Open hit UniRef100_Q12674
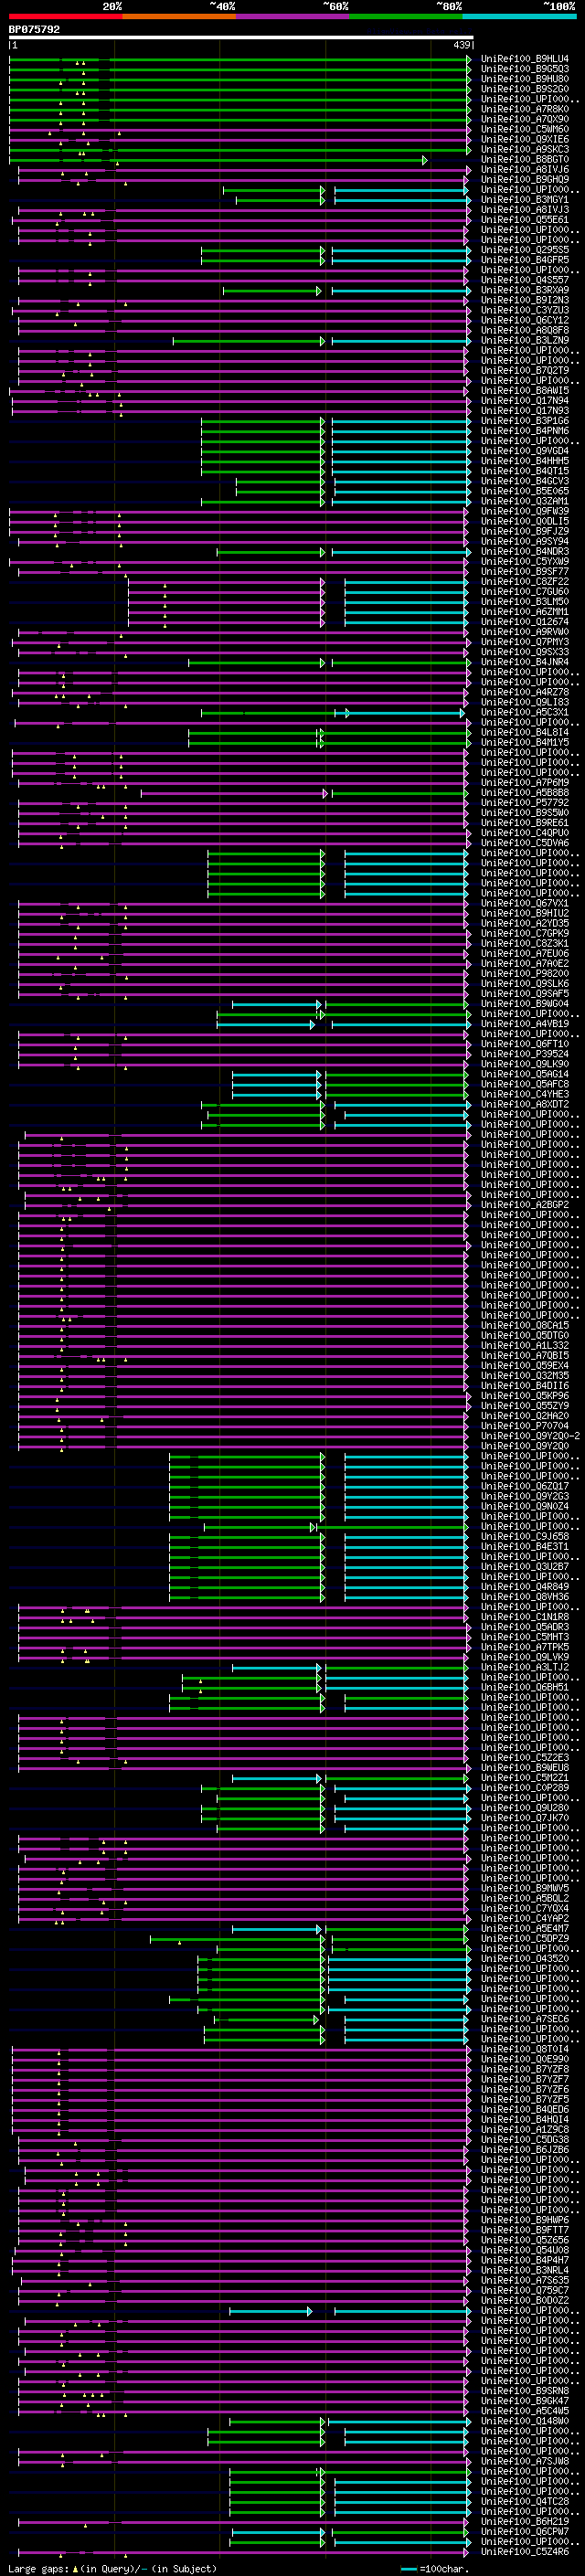The image size is (585, 2576). 524,622
